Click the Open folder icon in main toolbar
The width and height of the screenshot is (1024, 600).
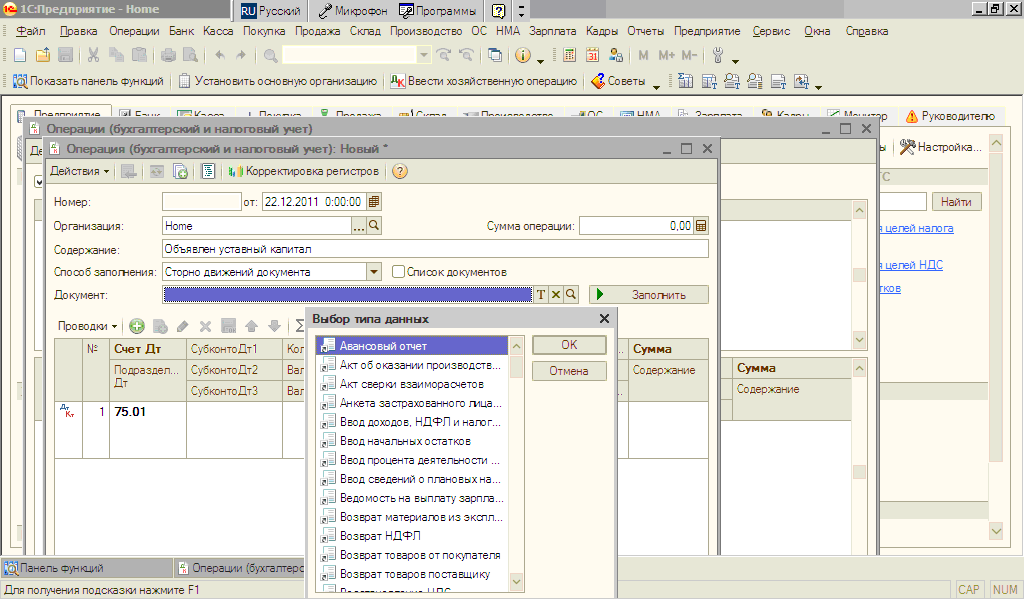tap(43, 55)
